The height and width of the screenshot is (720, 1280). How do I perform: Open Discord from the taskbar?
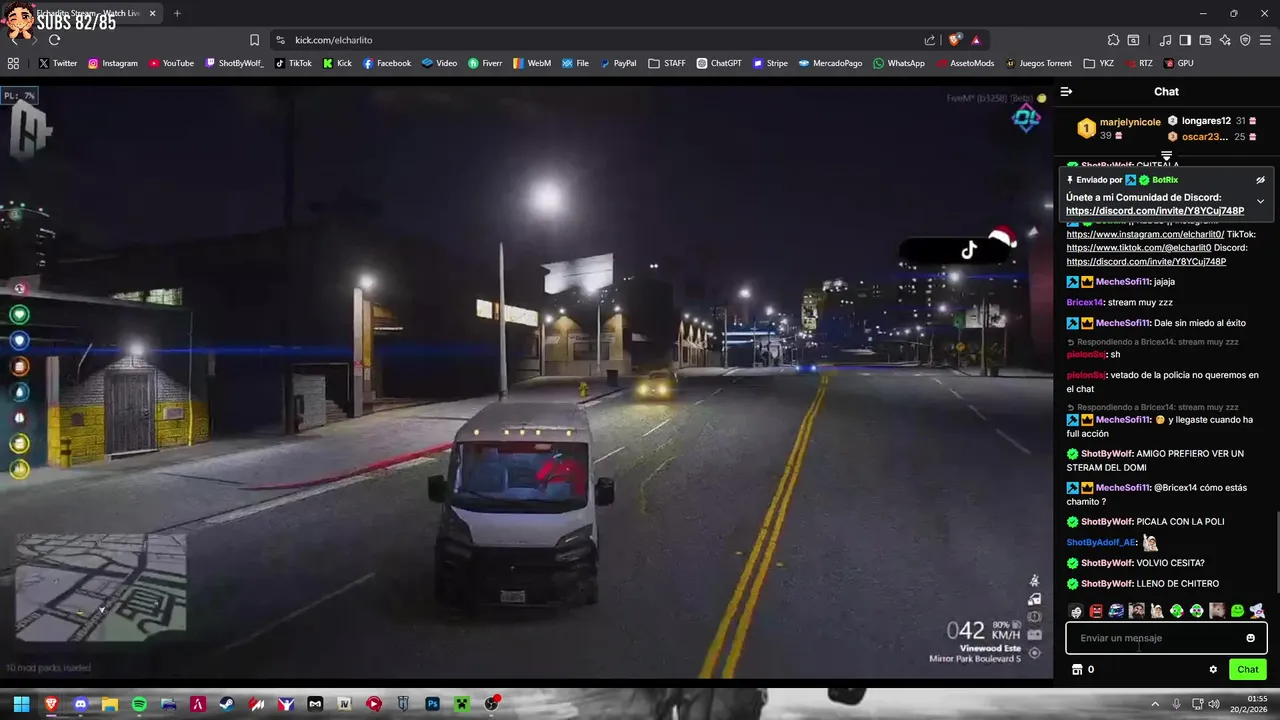point(80,704)
